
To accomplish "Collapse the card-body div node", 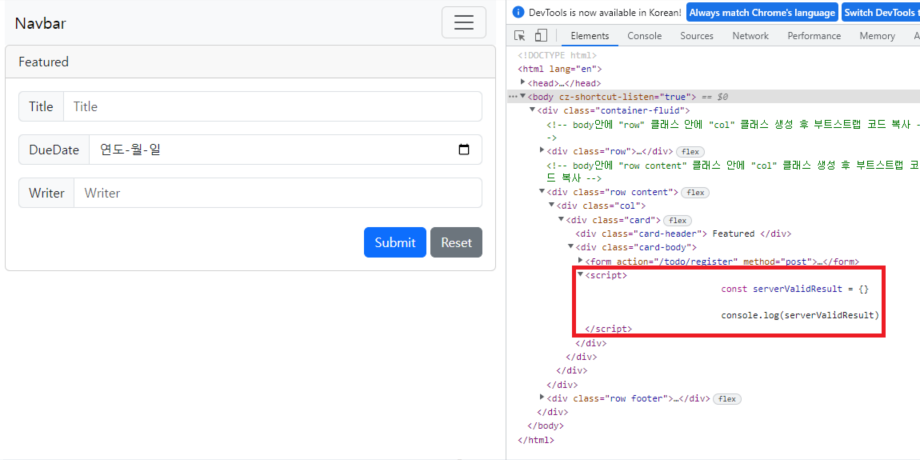I will (570, 247).
